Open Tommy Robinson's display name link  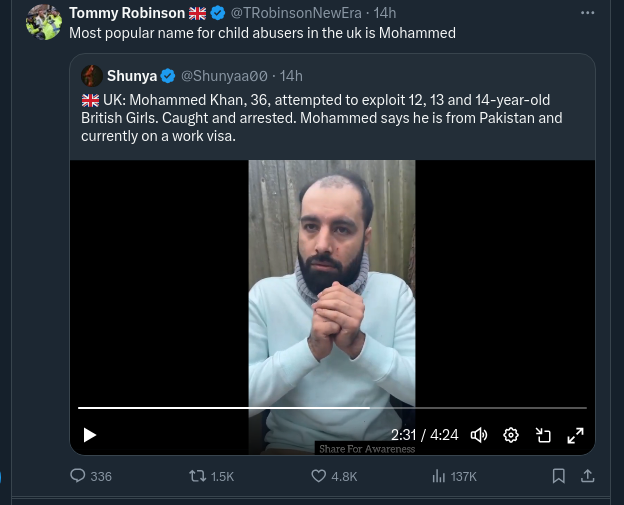pyautogui.click(x=127, y=13)
